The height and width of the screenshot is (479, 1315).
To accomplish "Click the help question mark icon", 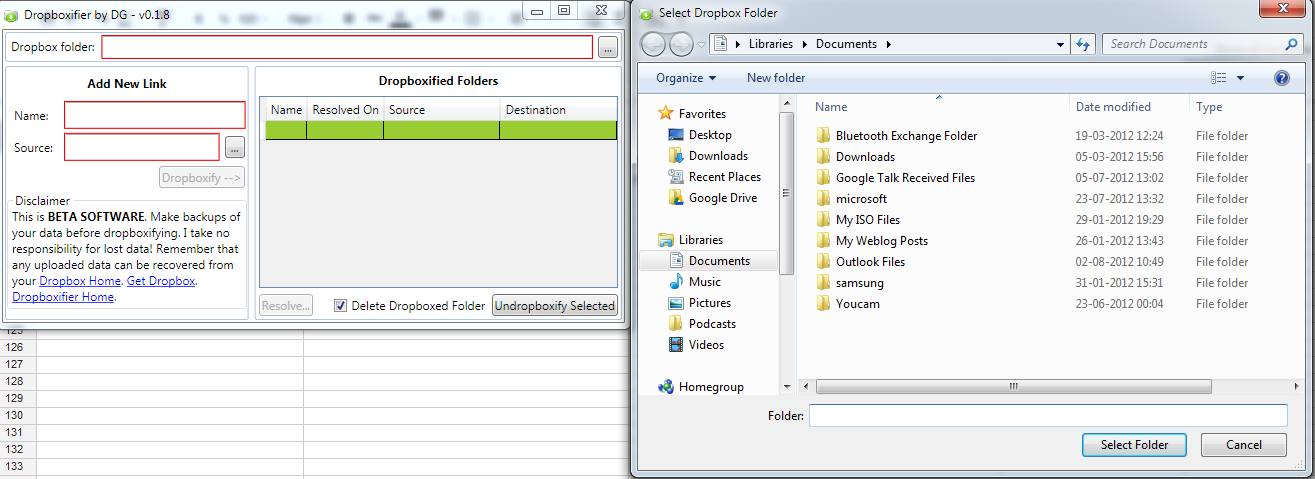I will coord(1282,78).
